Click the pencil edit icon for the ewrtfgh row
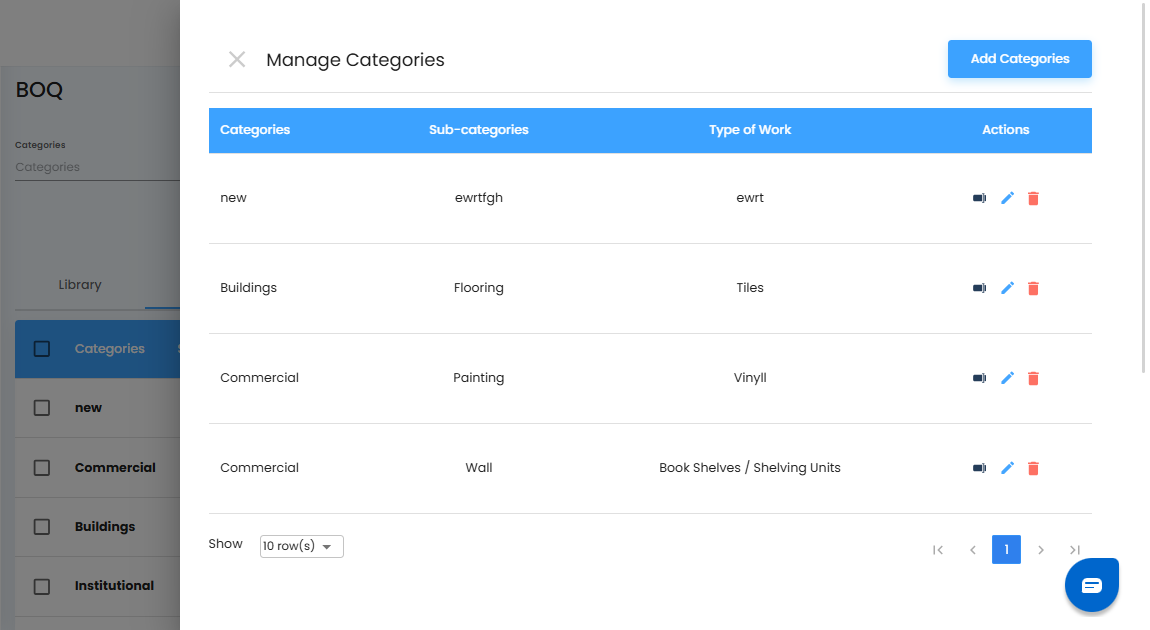The height and width of the screenshot is (630, 1150). [x=1007, y=198]
